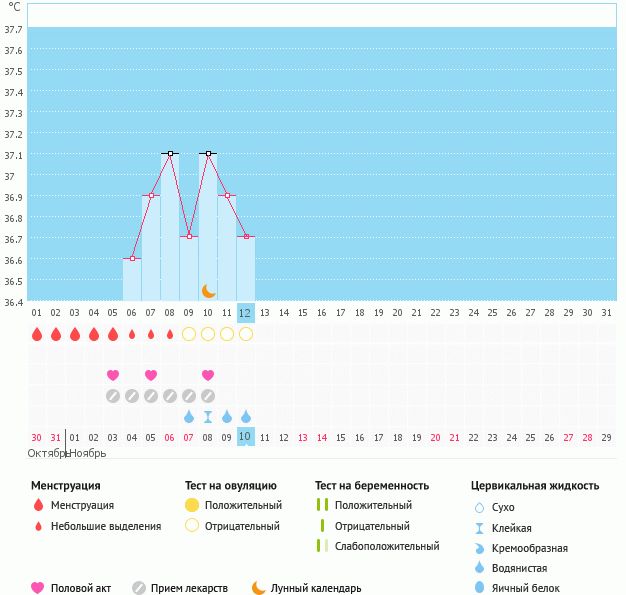This screenshot has height=595, width=626.
Task: Click the 37.1 temperature point on day 08
Action: (x=170, y=153)
